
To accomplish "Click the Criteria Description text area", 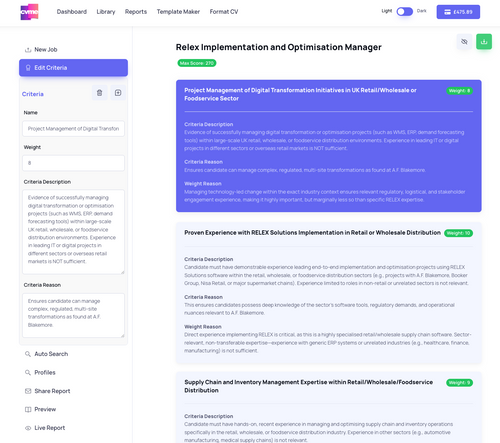I will (73, 232).
